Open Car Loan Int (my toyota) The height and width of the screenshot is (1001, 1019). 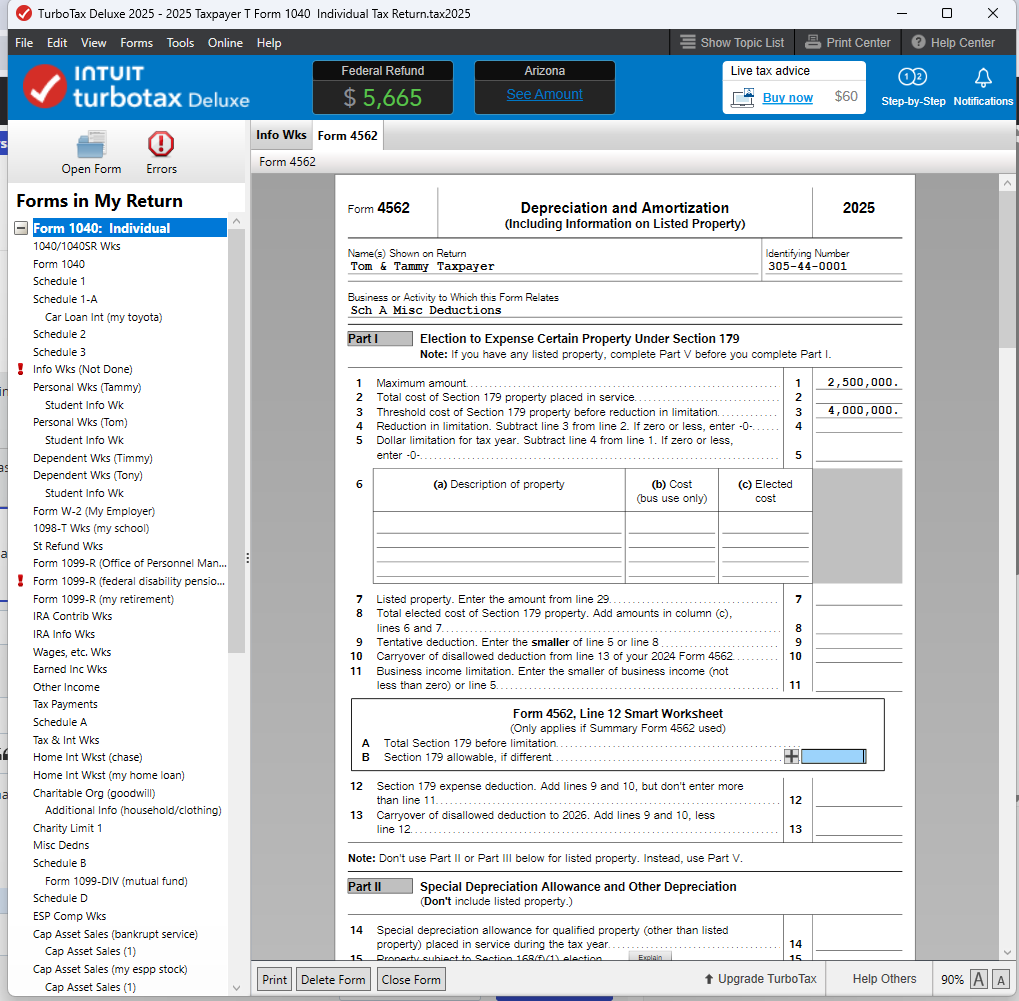pyautogui.click(x=103, y=317)
